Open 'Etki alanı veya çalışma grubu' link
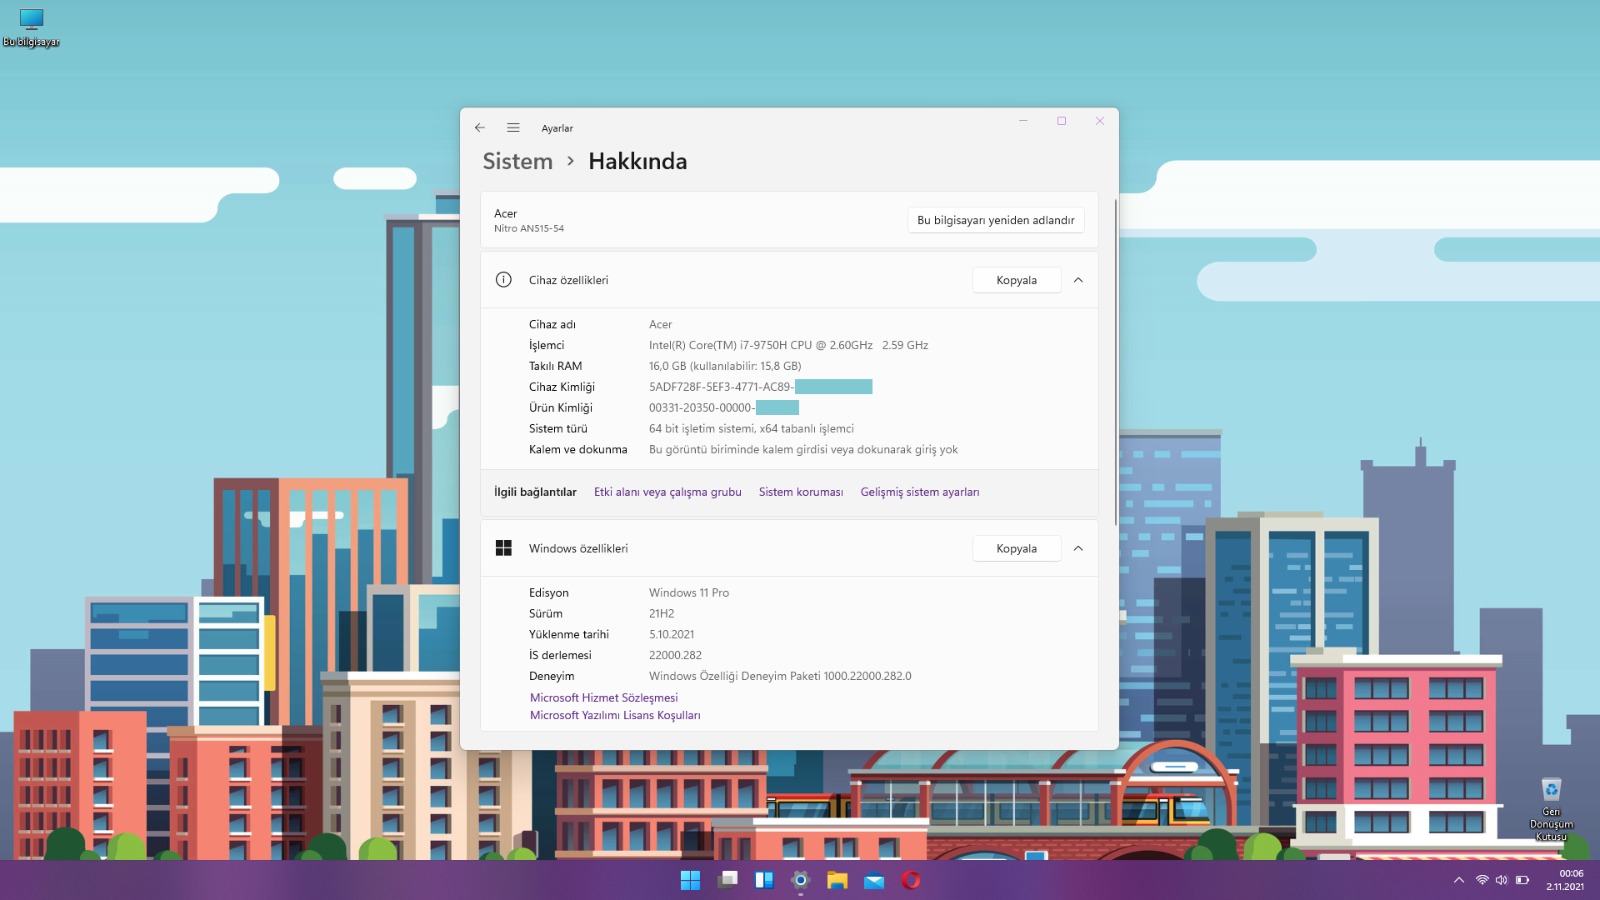Screen dimensions: 1600x900 coord(668,492)
